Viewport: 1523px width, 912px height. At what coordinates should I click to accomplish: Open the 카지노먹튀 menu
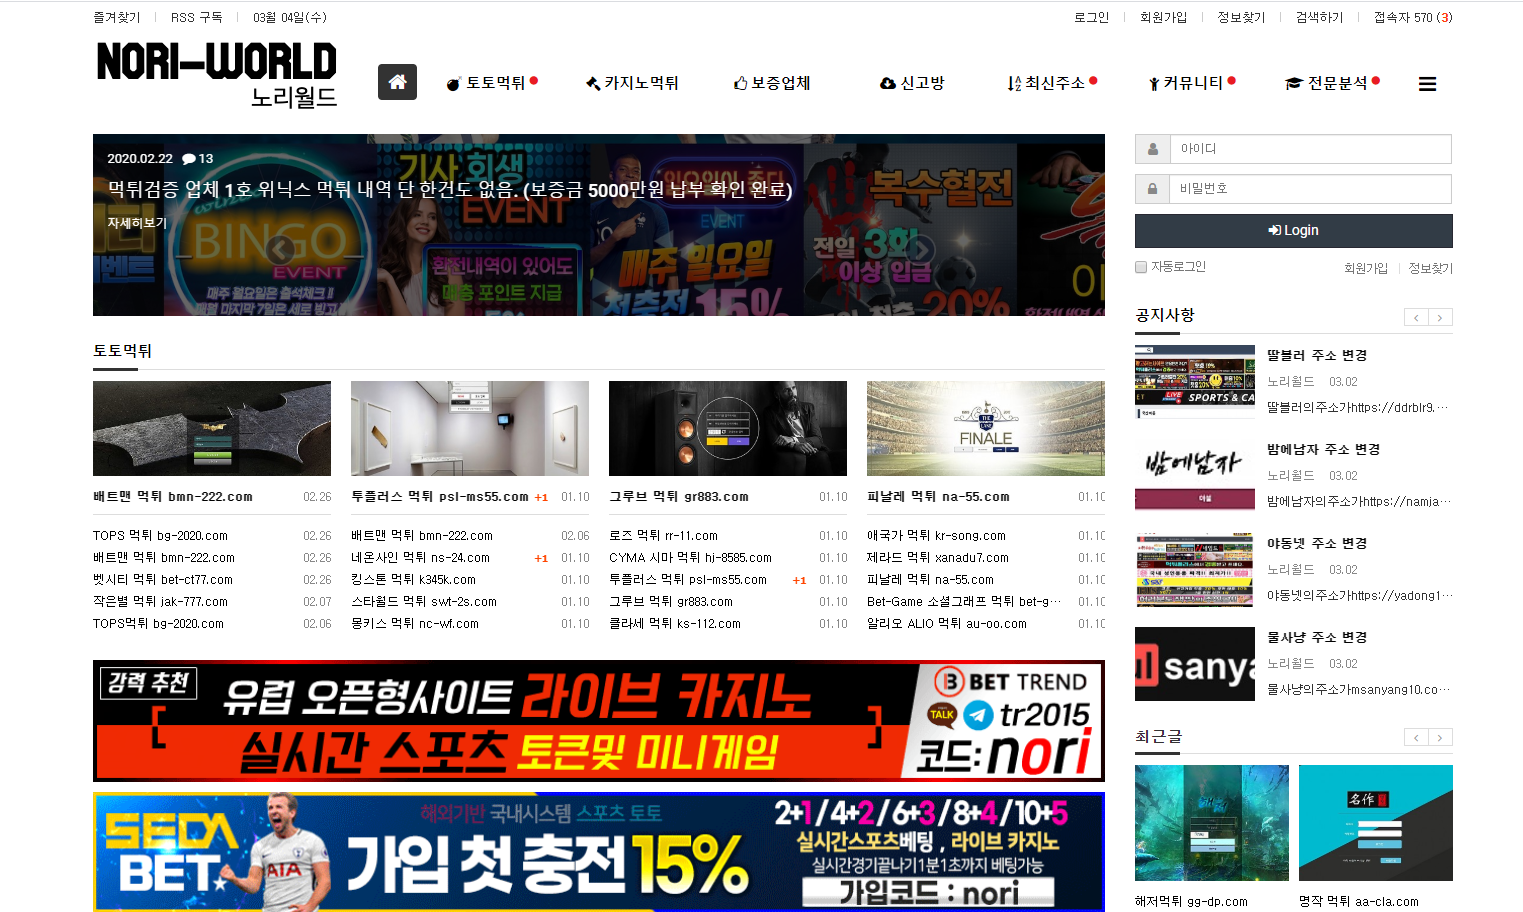click(632, 83)
